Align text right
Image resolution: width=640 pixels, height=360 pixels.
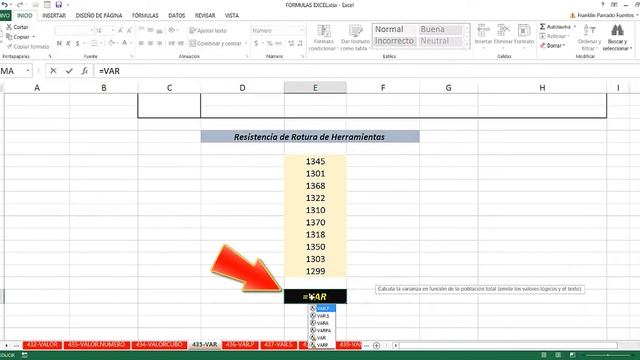pyautogui.click(x=159, y=43)
